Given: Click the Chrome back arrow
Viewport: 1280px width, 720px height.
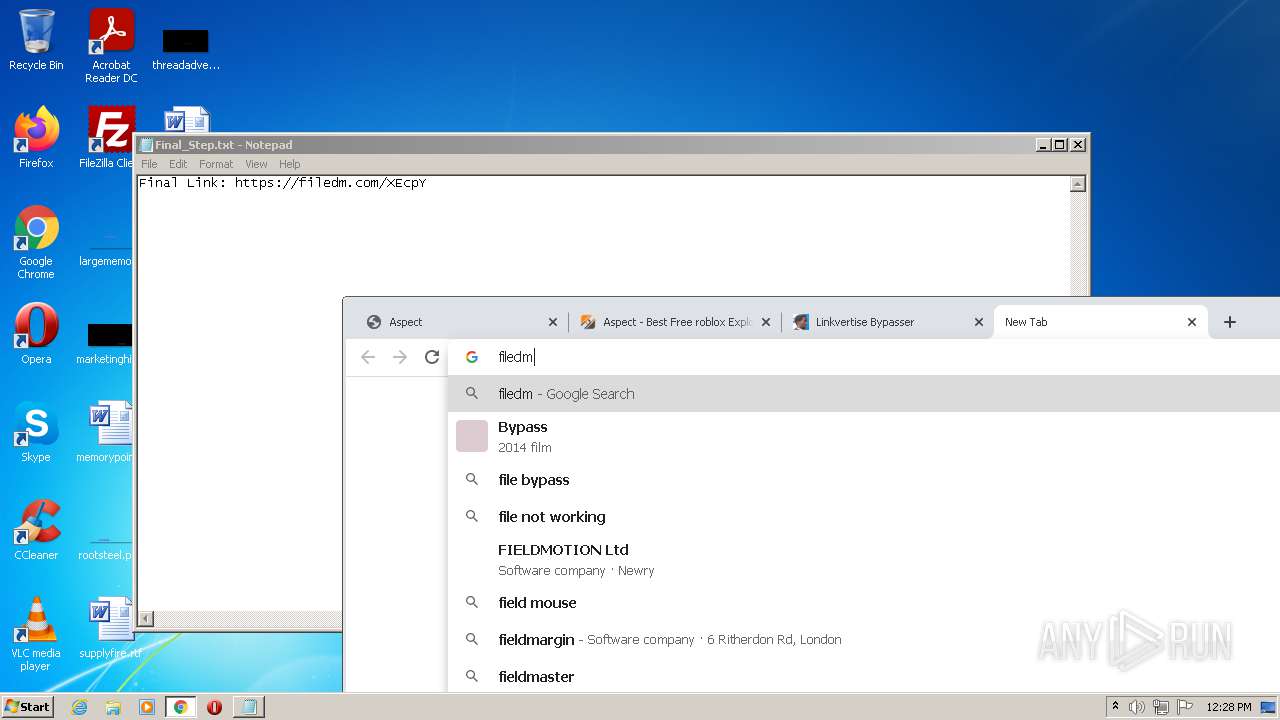Looking at the screenshot, I should point(368,357).
